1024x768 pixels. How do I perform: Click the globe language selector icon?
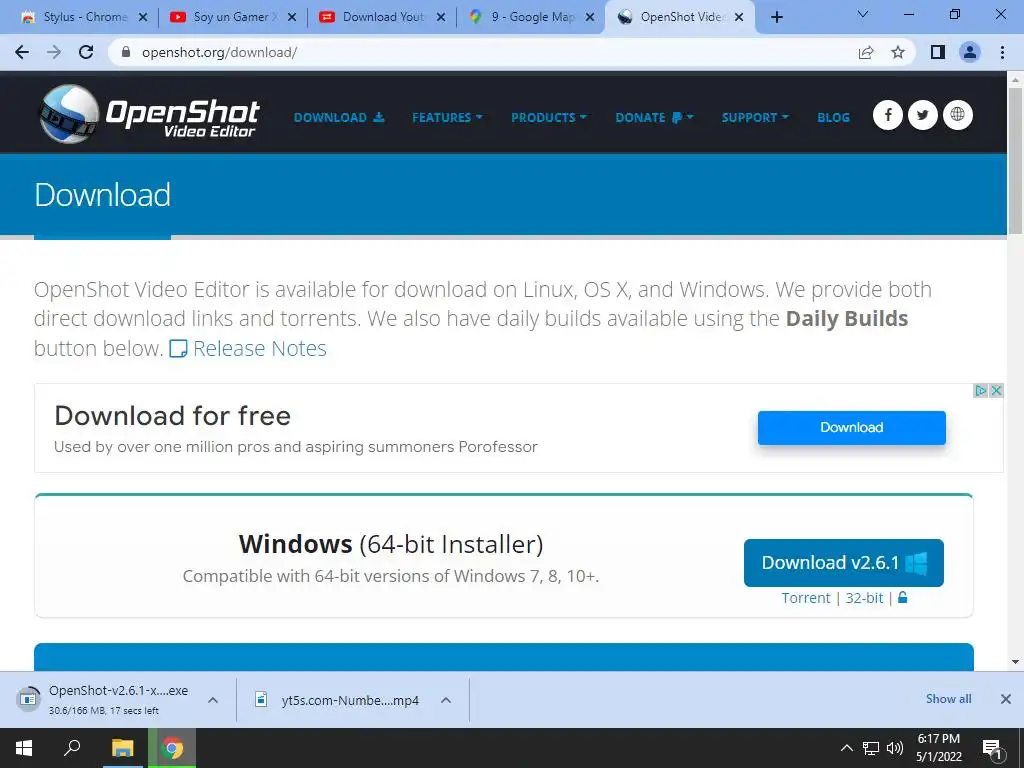pyautogui.click(x=957, y=115)
